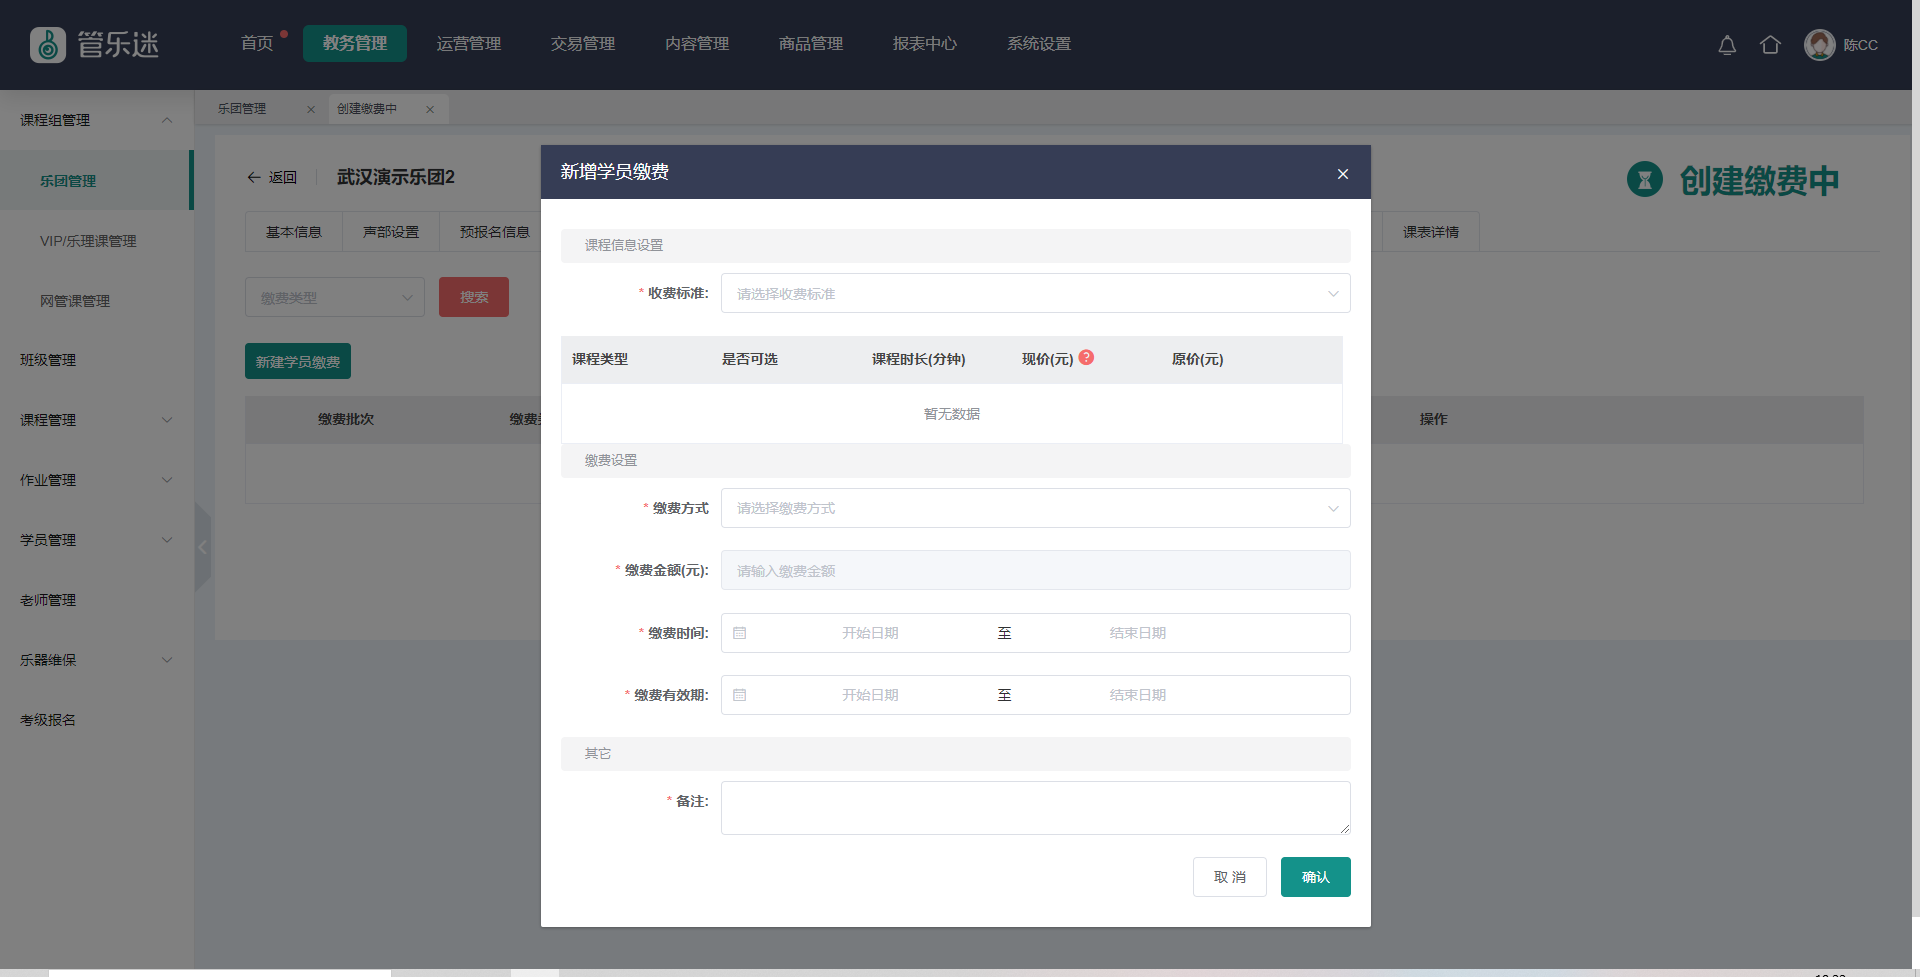Click the 确认 button
1920x977 pixels.
click(x=1315, y=877)
